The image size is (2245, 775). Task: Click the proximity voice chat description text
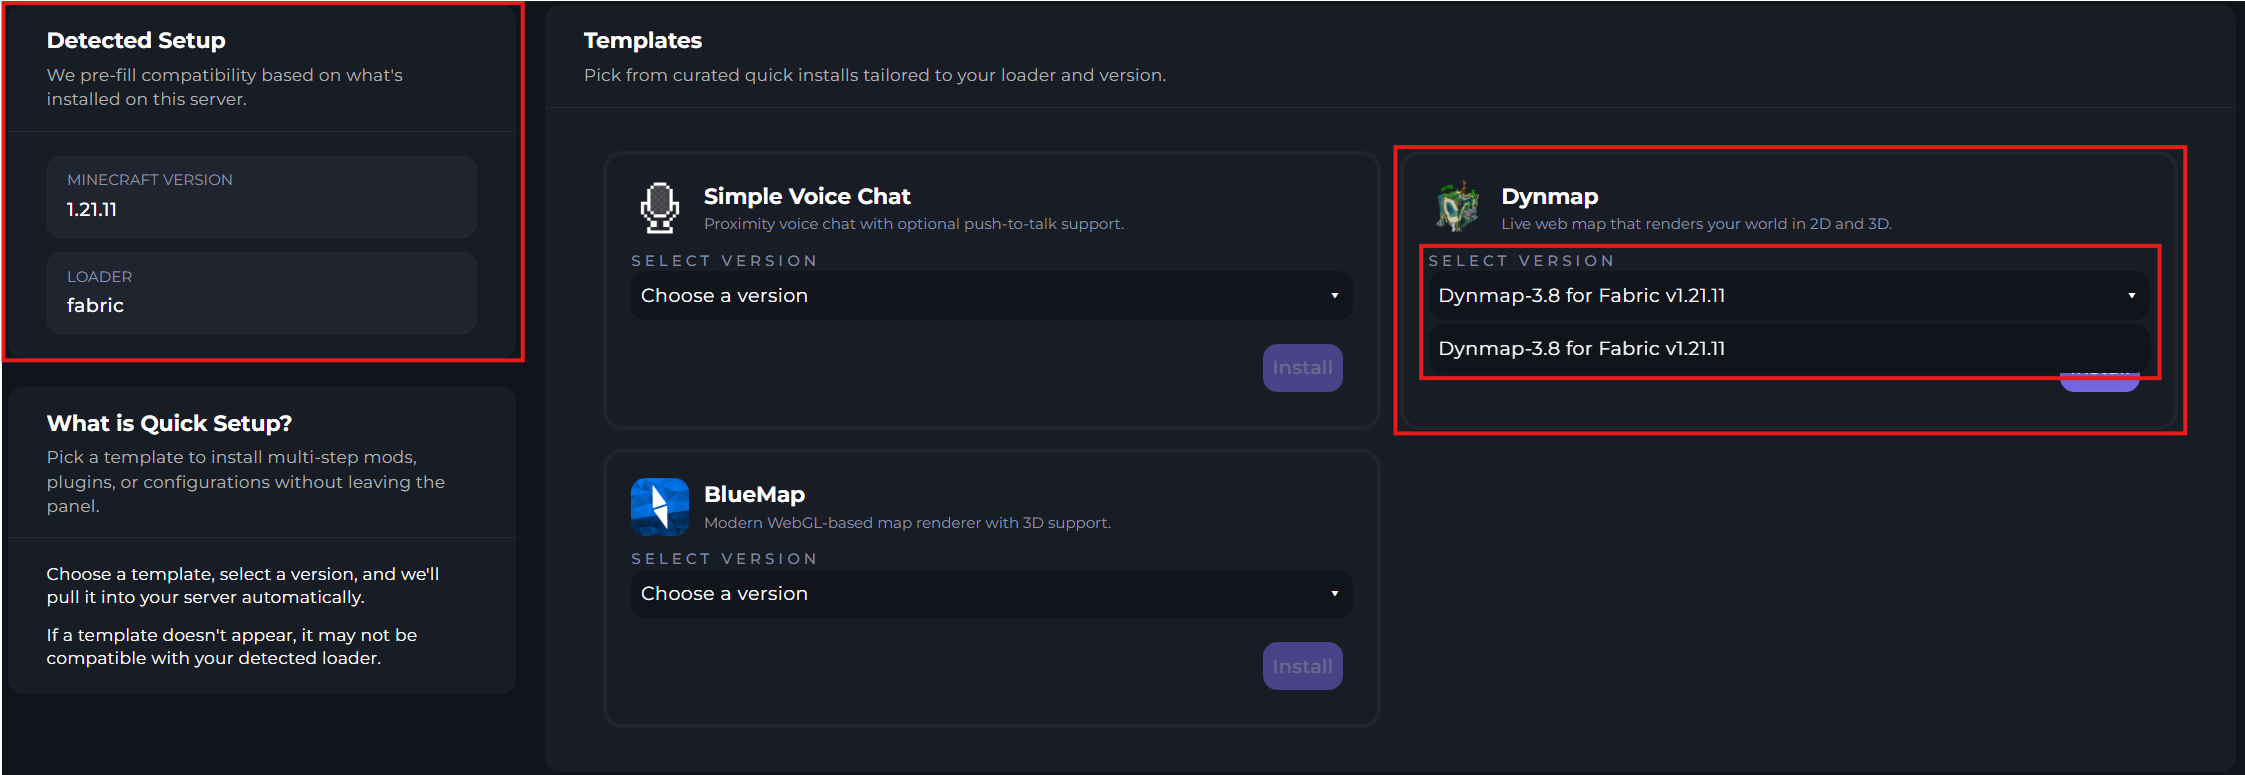point(913,224)
